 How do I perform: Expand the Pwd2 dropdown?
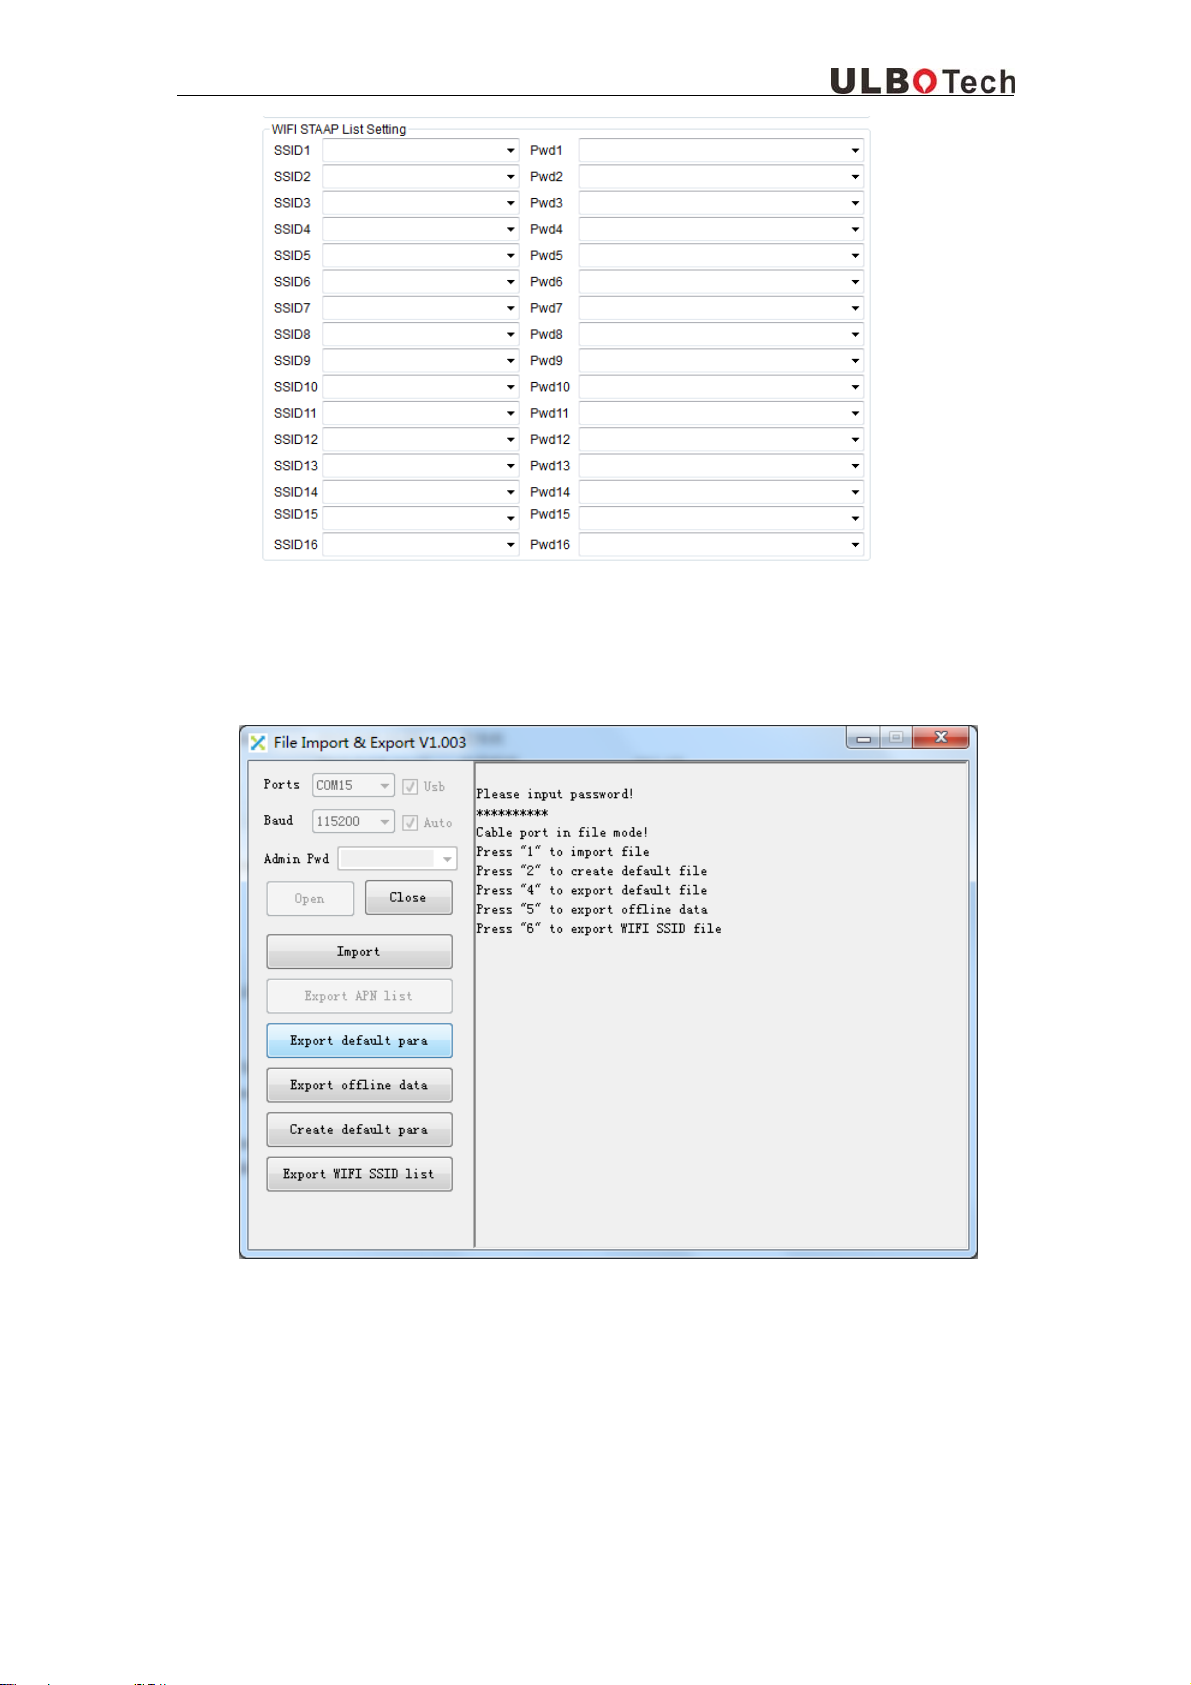point(855,177)
